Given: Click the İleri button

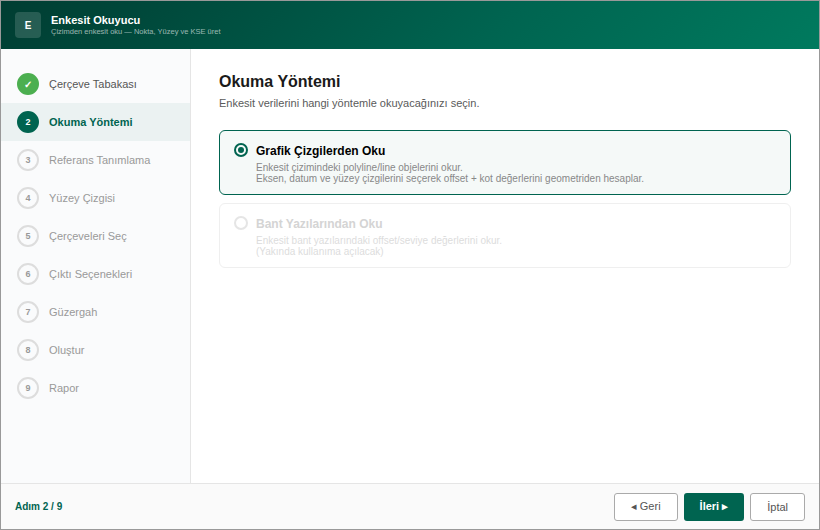Looking at the screenshot, I should (713, 506).
